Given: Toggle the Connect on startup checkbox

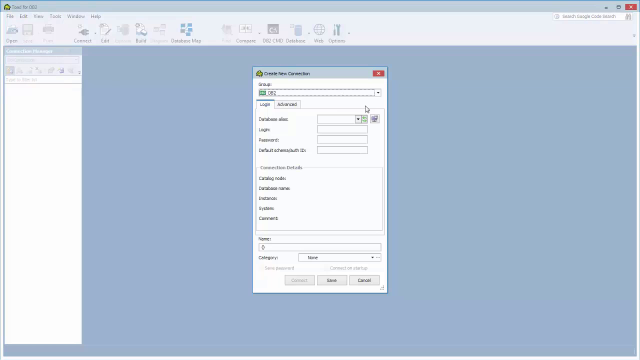Looking at the screenshot, I should (x=327, y=268).
